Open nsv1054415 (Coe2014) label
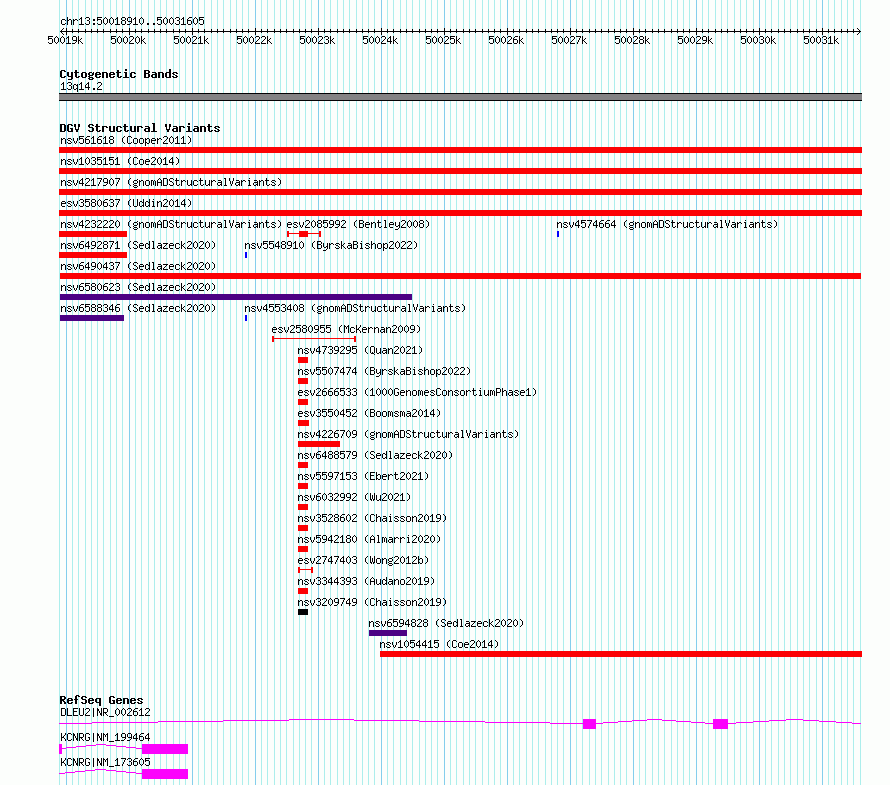 (x=439, y=644)
